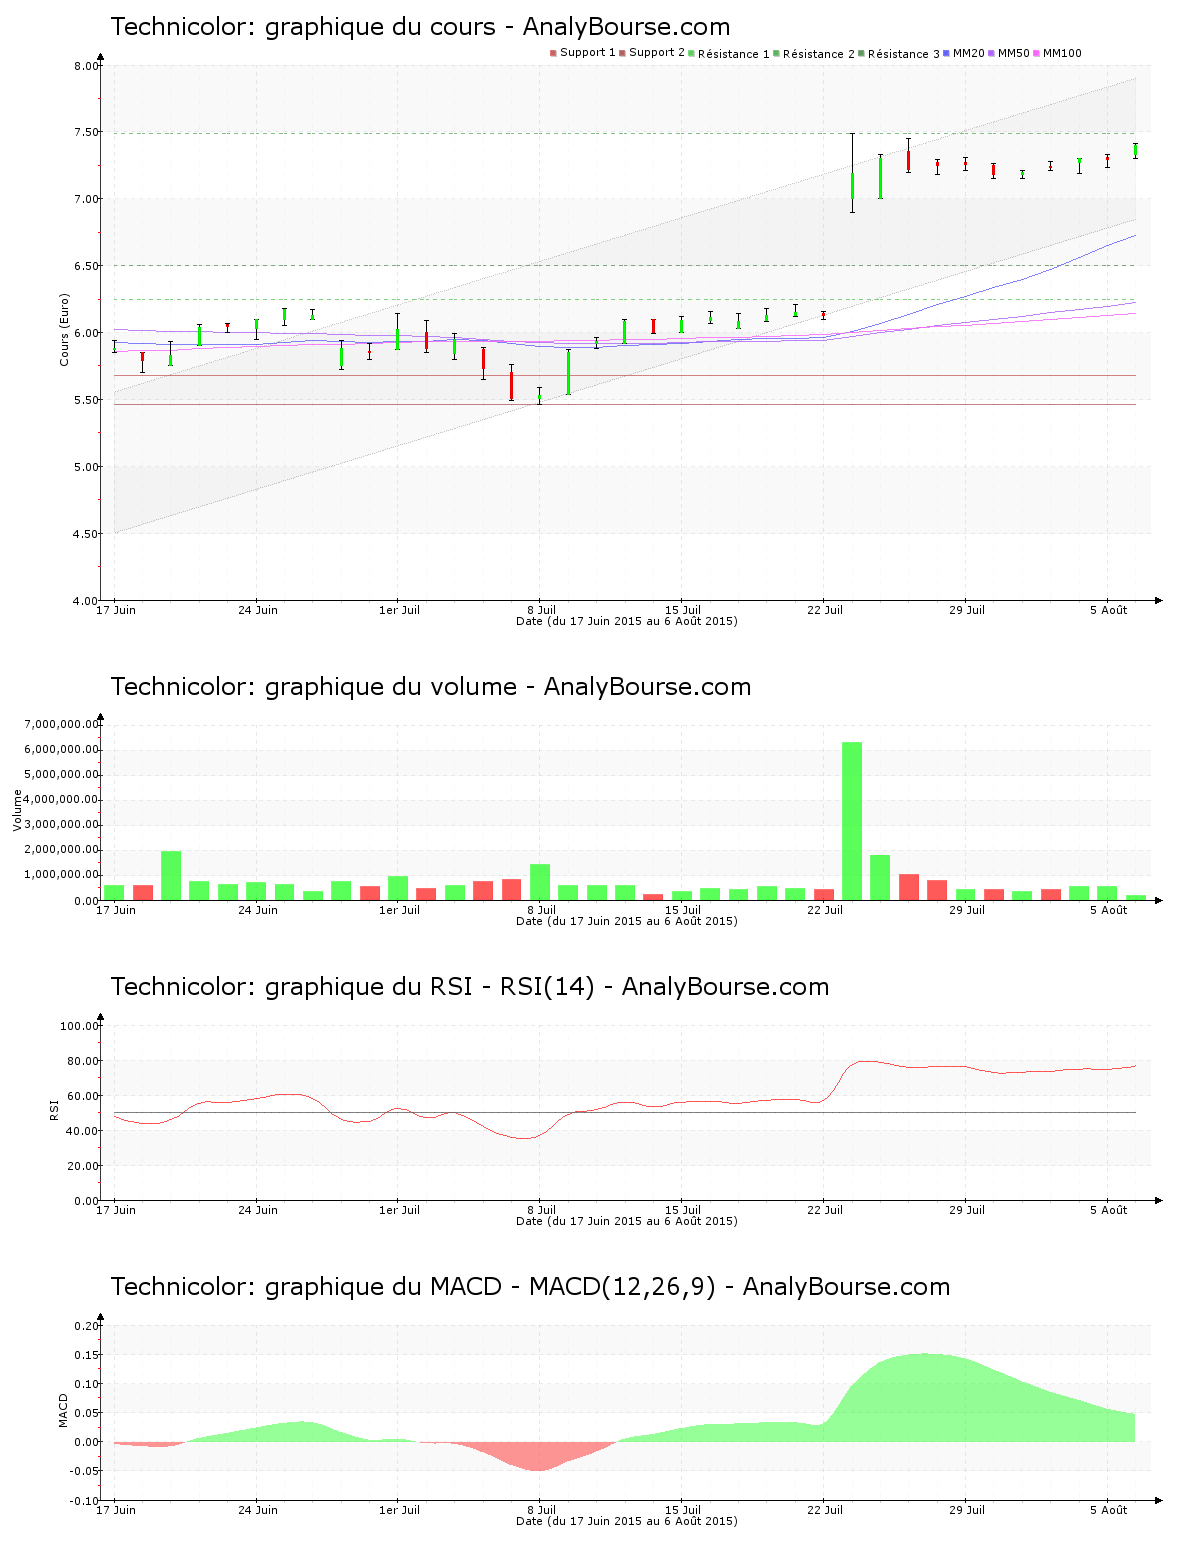Click the MM20 blue legend swatch

tap(946, 53)
